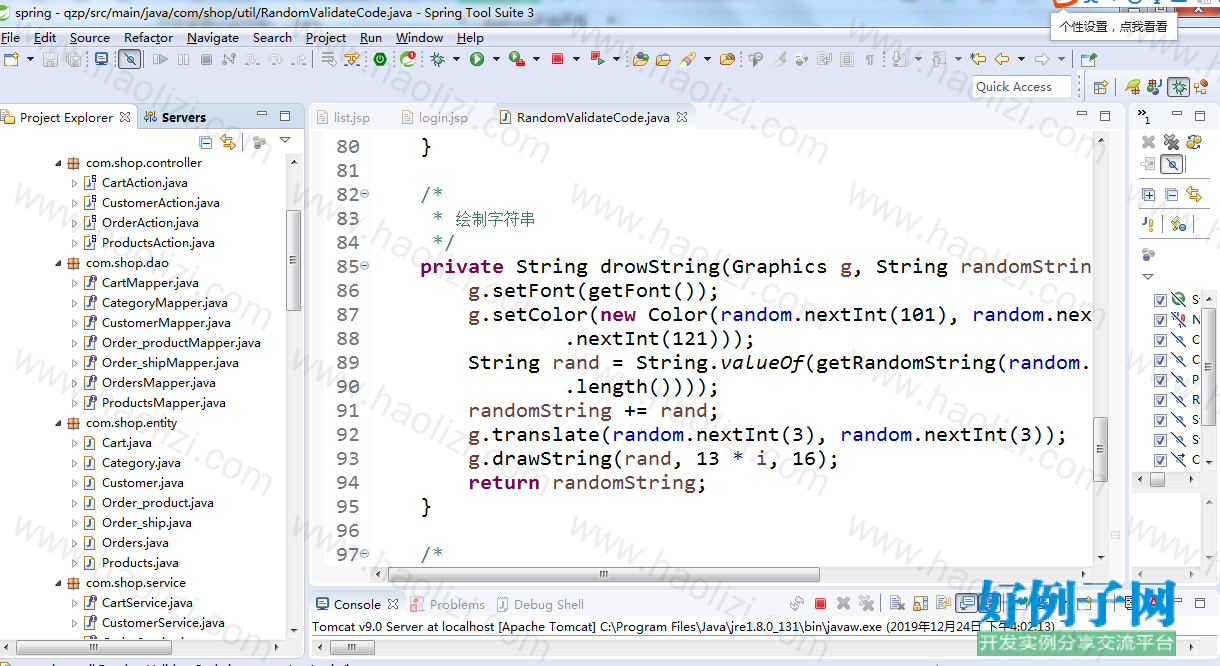1220x666 pixels.
Task: Open the Debug Shell tab
Action: (x=539, y=604)
